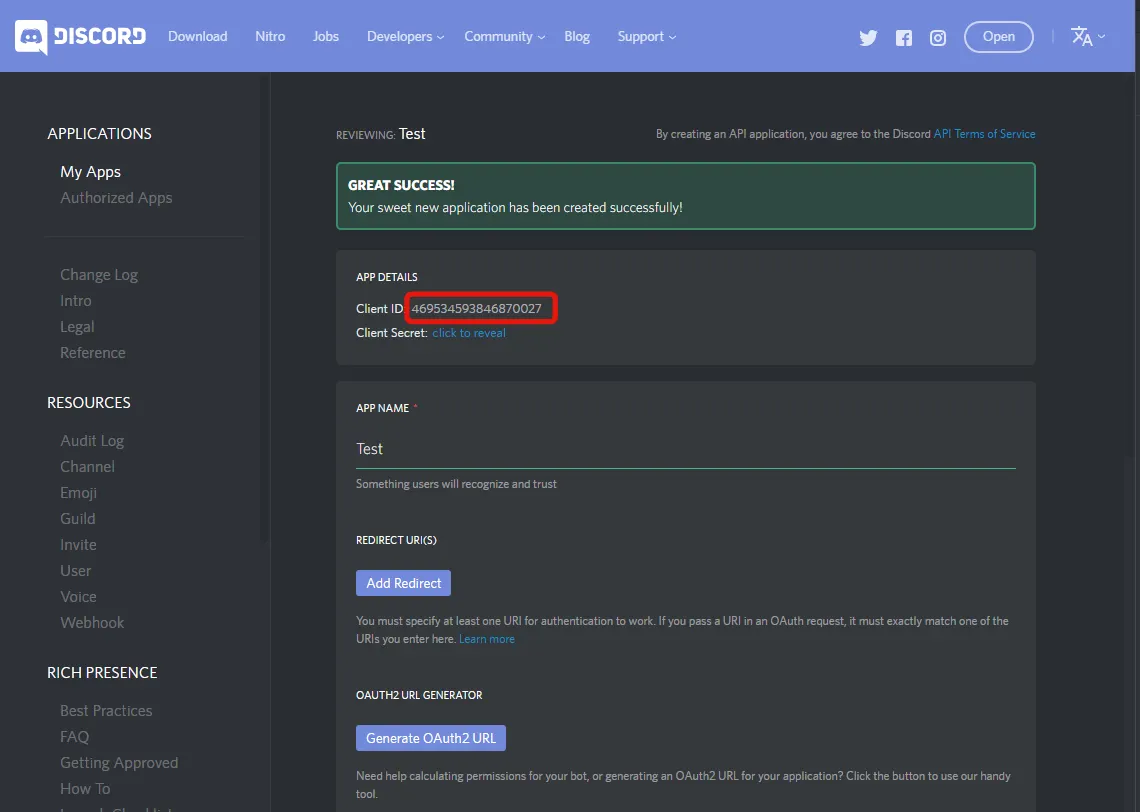Open Authorized Apps in sidebar
This screenshot has height=812, width=1140.
click(x=116, y=198)
